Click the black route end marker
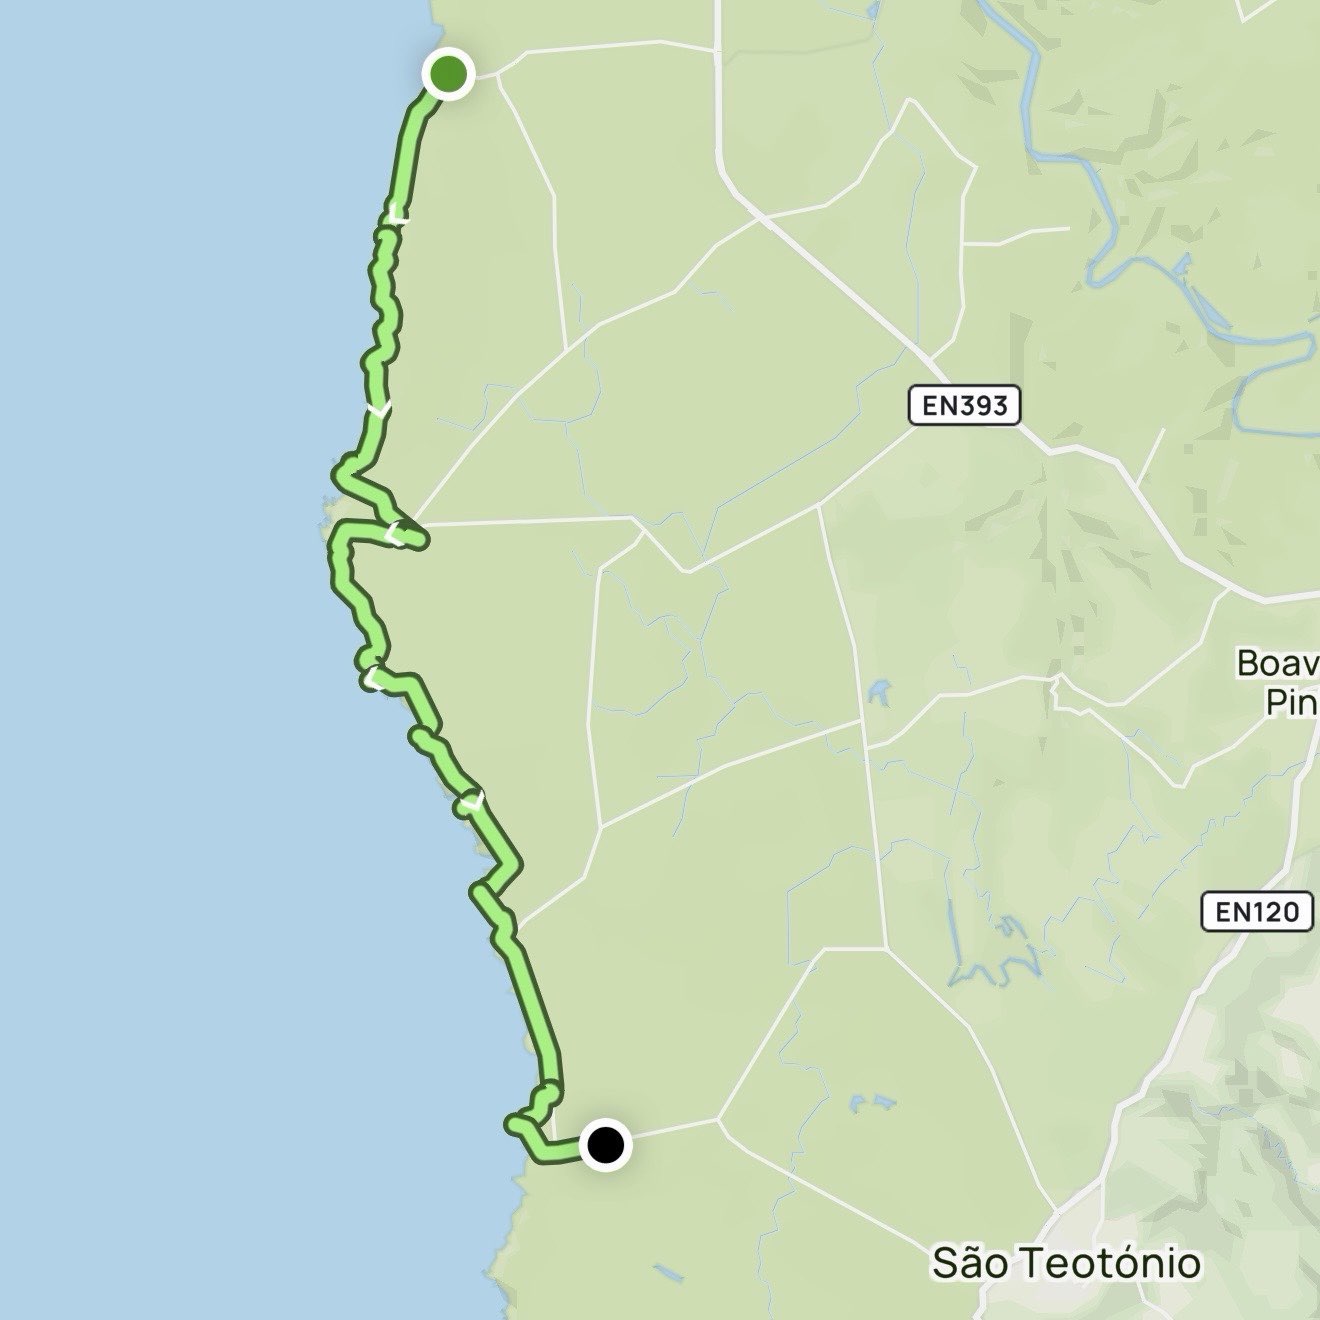Screen dimensions: 1320x1320 click(x=605, y=1145)
